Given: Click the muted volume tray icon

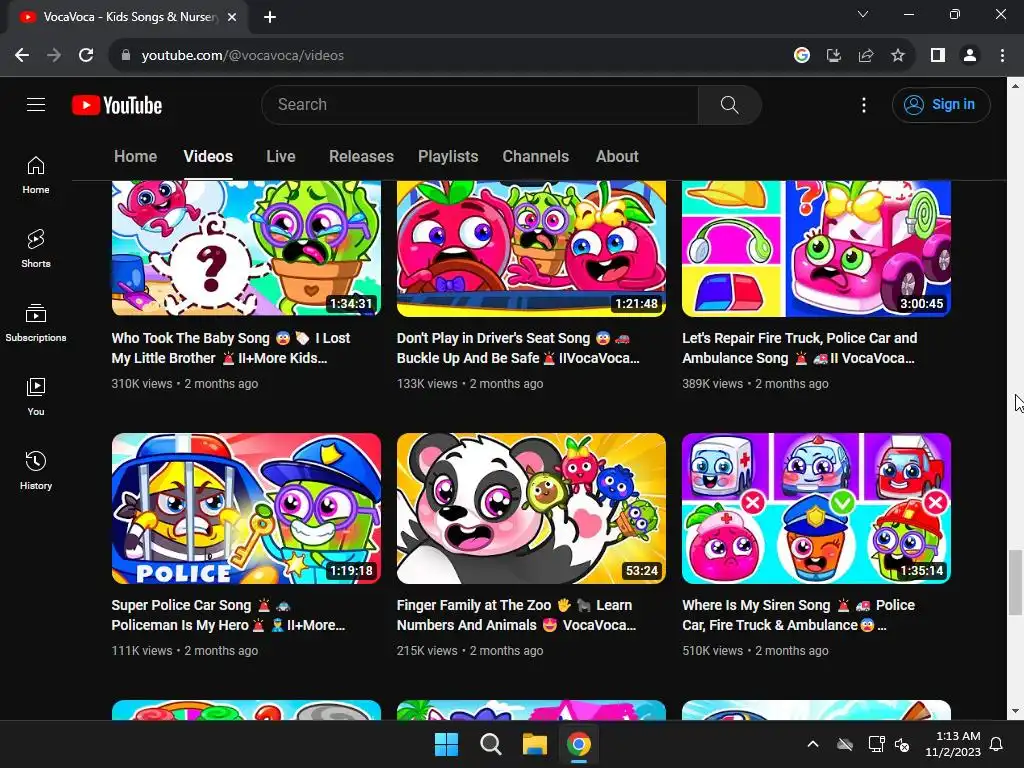Looking at the screenshot, I should click(902, 744).
